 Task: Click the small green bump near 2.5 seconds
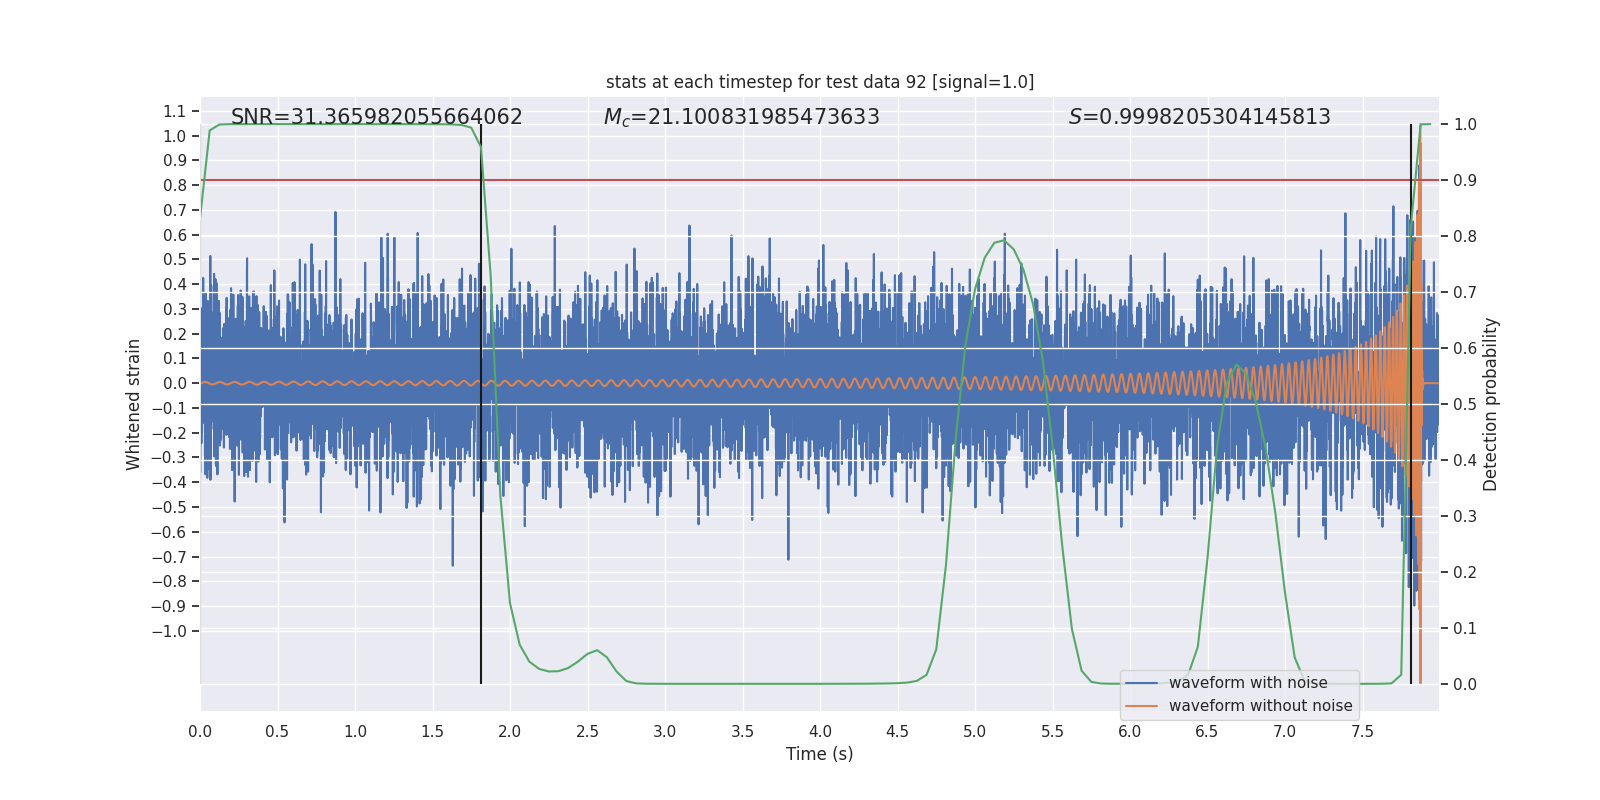point(597,650)
